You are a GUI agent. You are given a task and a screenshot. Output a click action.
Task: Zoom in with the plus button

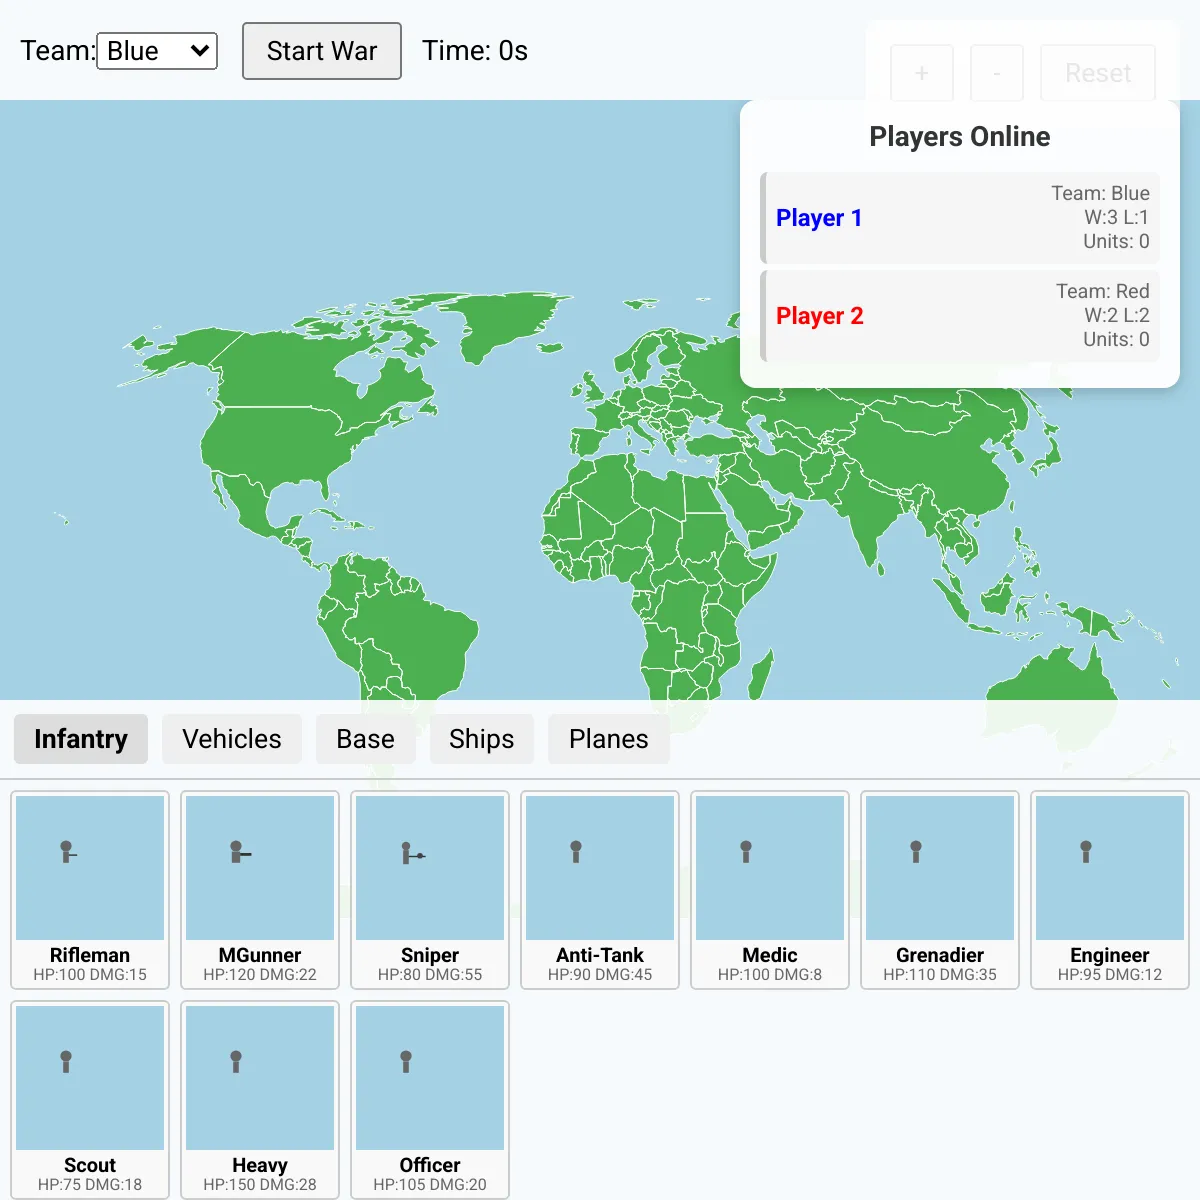coord(922,73)
